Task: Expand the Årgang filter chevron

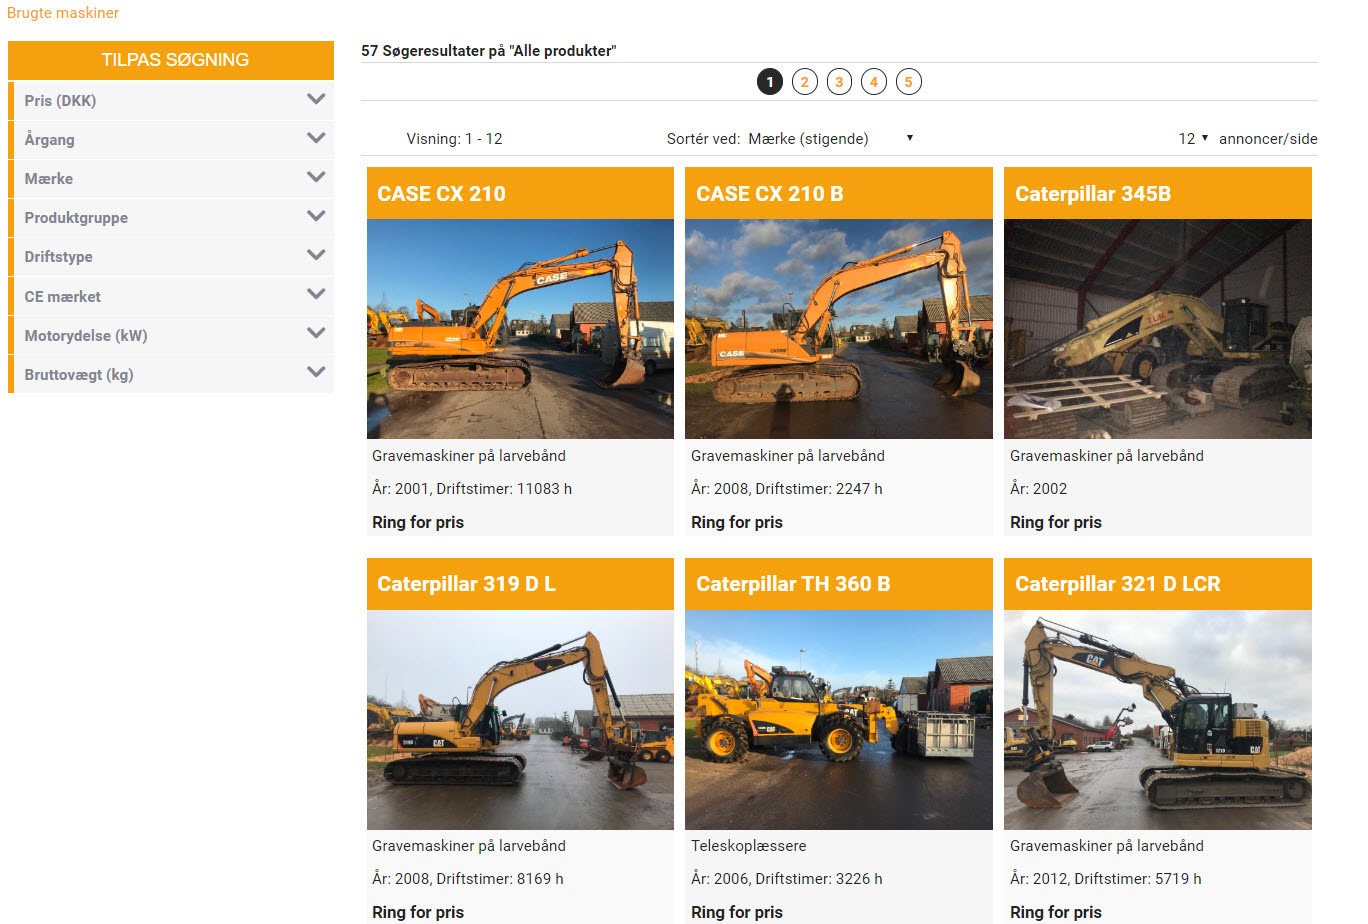Action: tap(316, 138)
